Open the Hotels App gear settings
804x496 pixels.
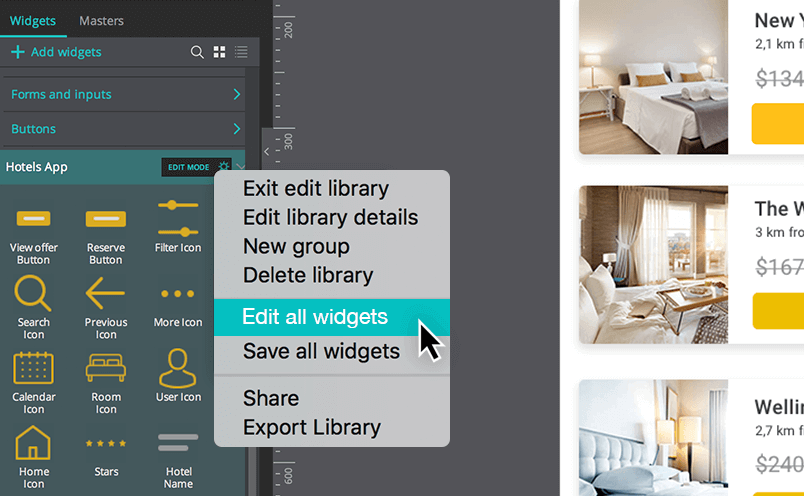click(224, 167)
